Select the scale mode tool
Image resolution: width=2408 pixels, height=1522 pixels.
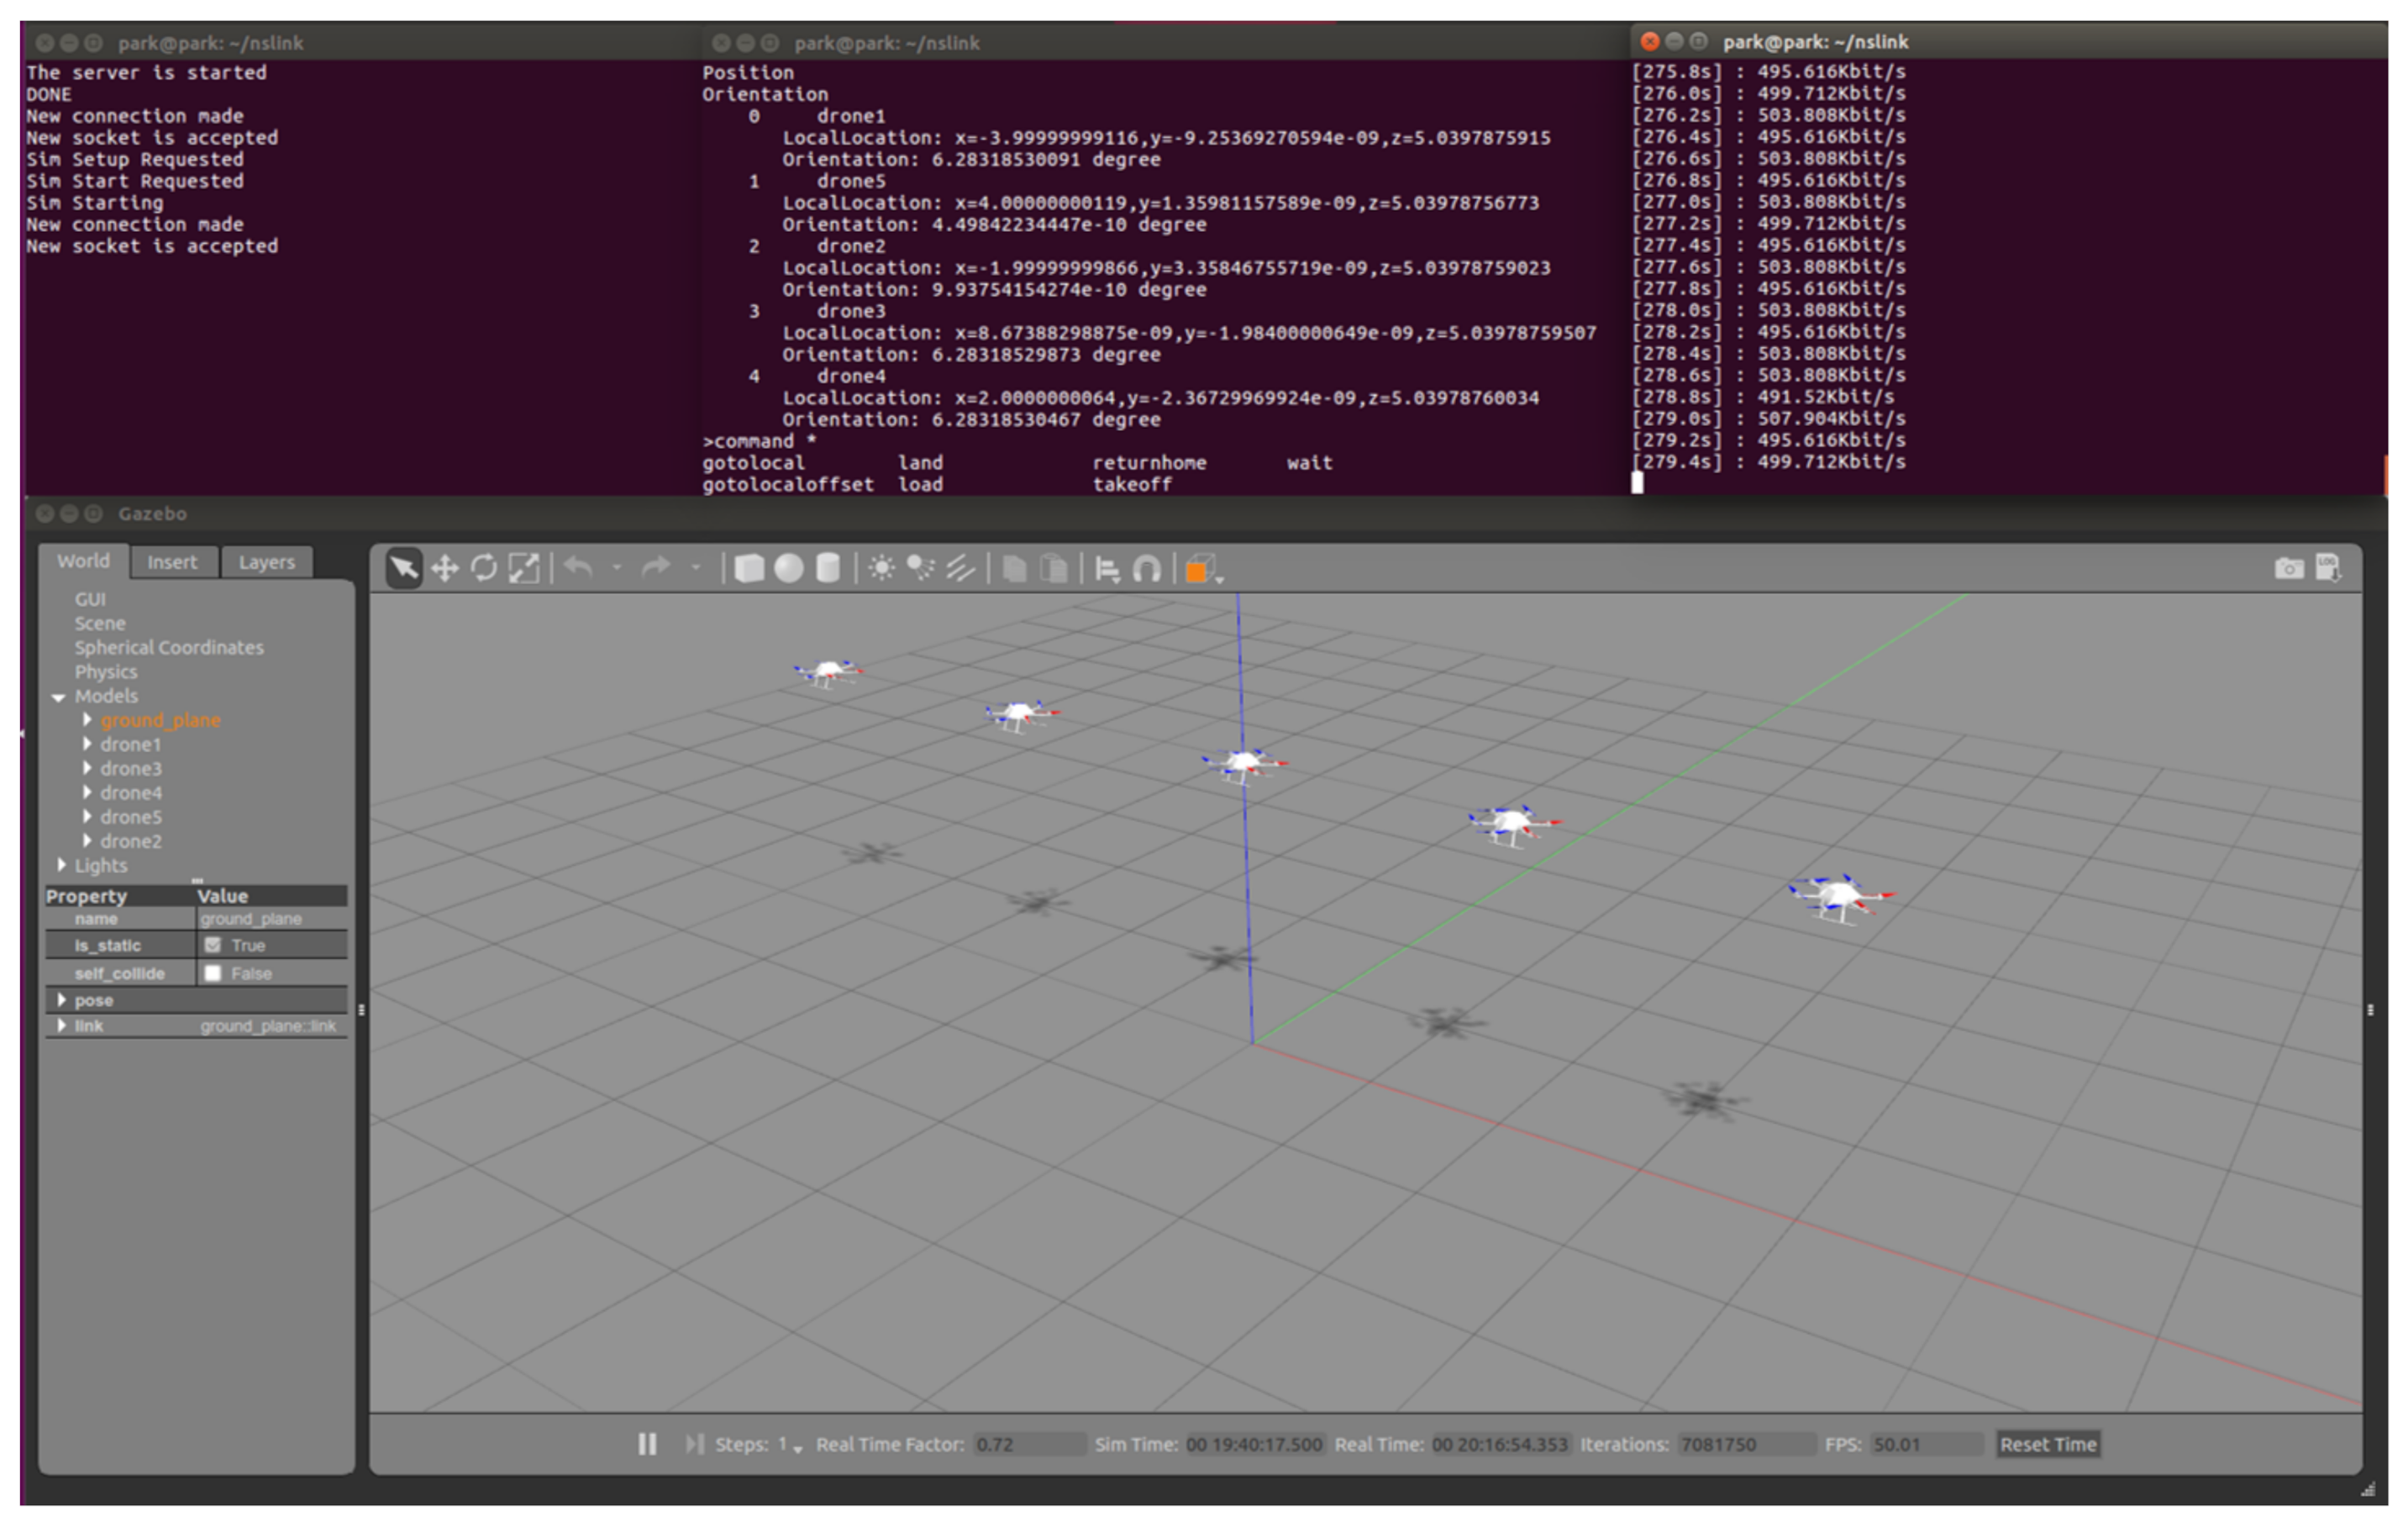[524, 569]
